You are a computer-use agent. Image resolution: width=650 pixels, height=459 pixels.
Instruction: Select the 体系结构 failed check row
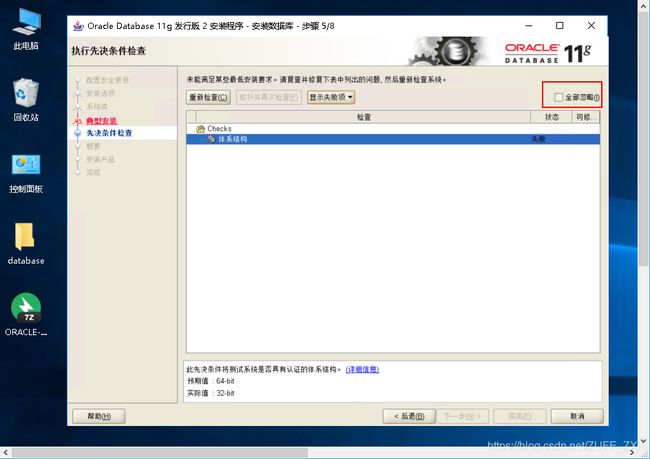tap(393, 139)
